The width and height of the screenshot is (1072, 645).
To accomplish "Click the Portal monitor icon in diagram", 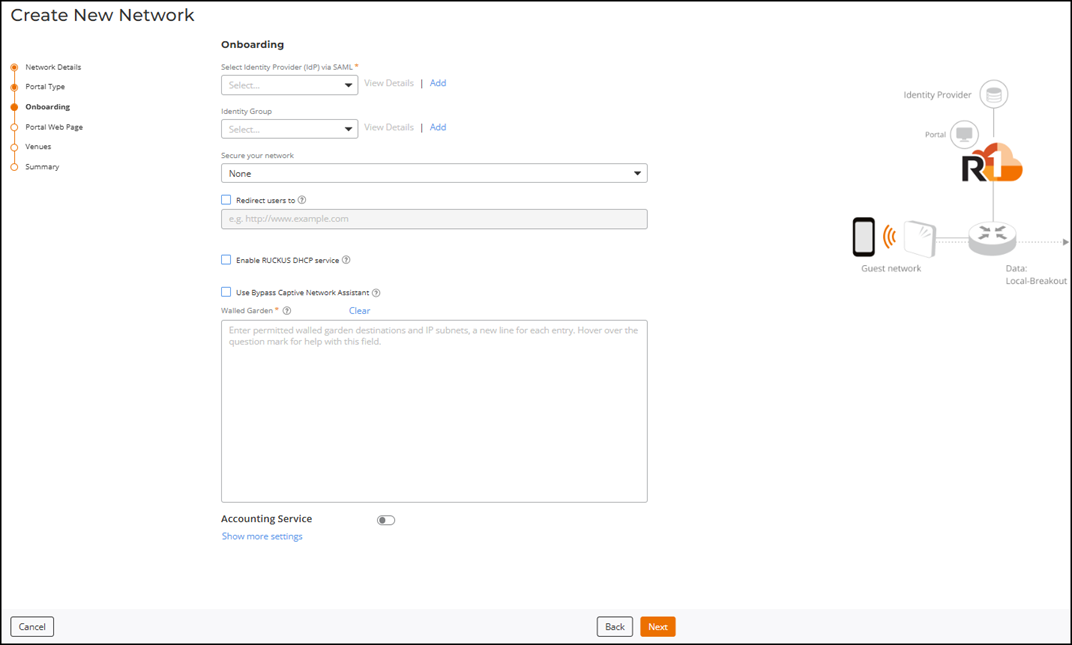I will tap(964, 134).
